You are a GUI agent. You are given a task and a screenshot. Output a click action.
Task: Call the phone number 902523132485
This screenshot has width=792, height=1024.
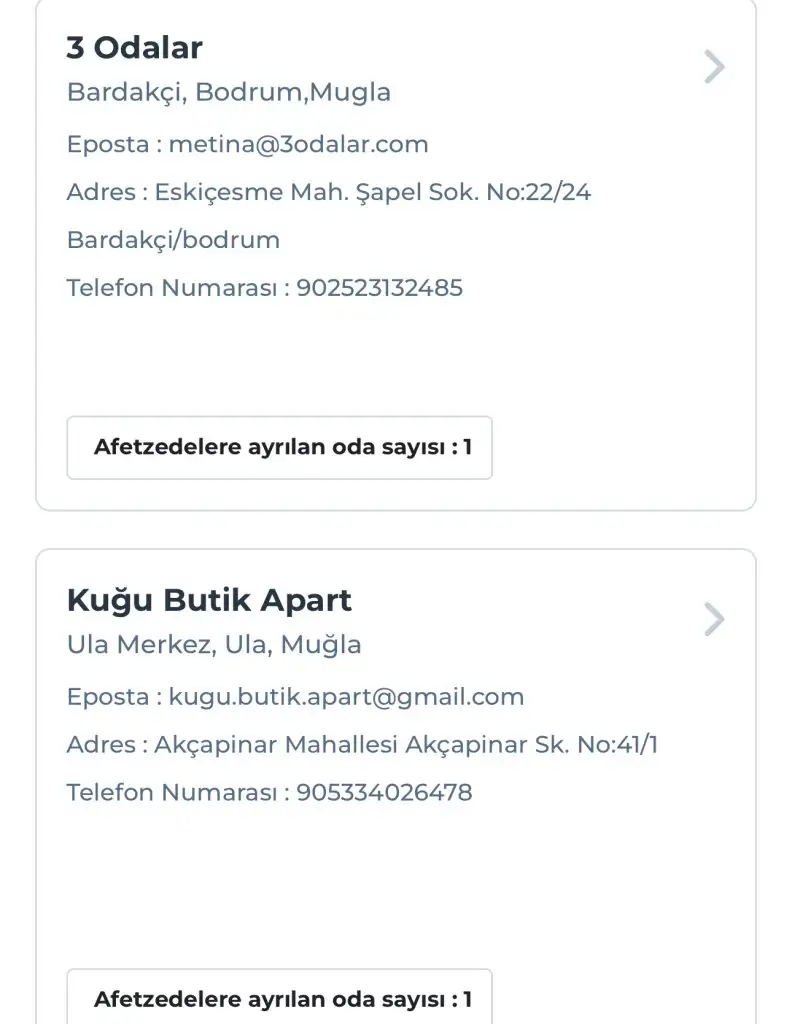[380, 288]
